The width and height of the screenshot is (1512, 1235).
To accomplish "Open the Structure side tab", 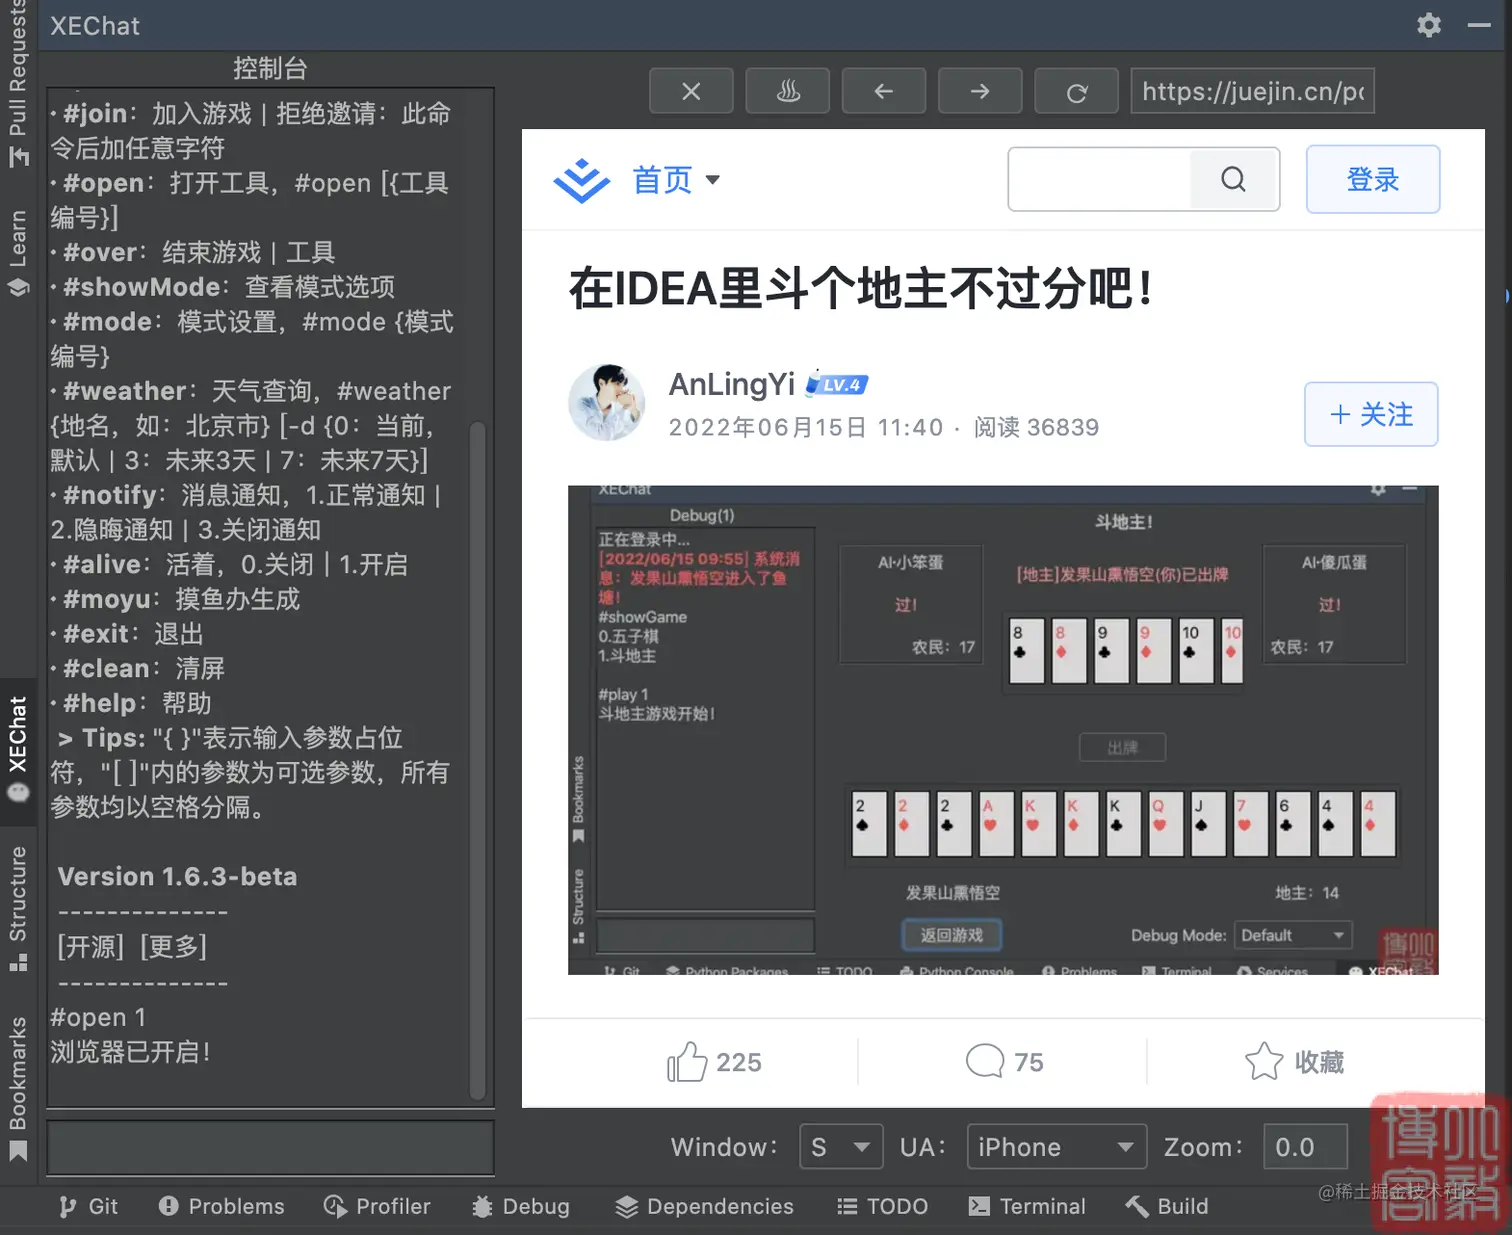I will click(18, 907).
